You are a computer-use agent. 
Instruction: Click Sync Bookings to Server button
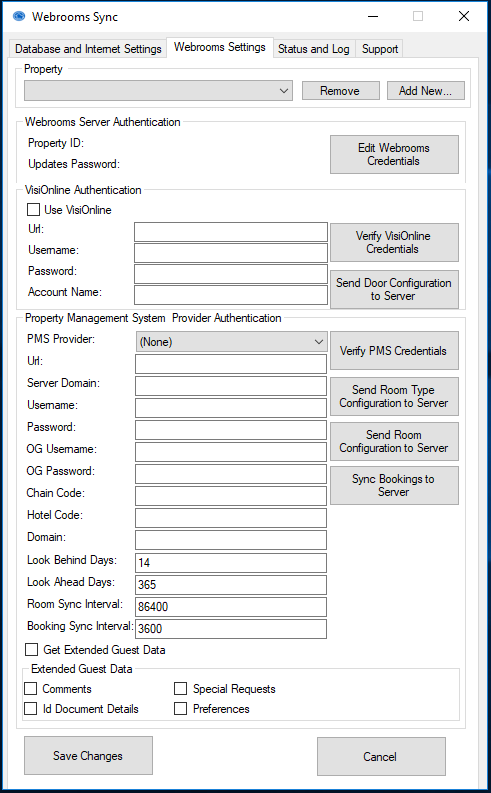pyautogui.click(x=394, y=486)
